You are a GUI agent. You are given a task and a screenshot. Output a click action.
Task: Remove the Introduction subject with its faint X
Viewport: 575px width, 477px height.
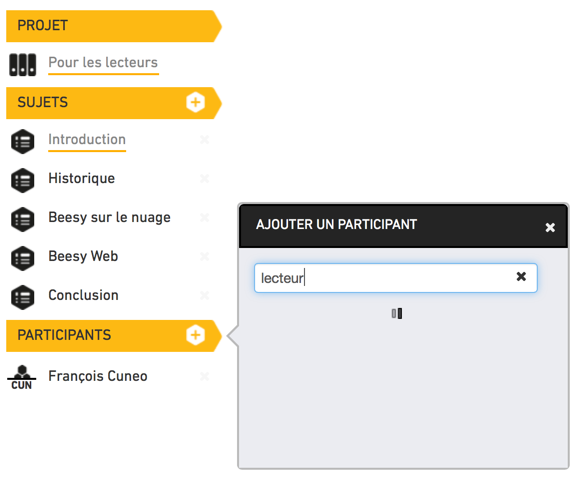point(205,139)
